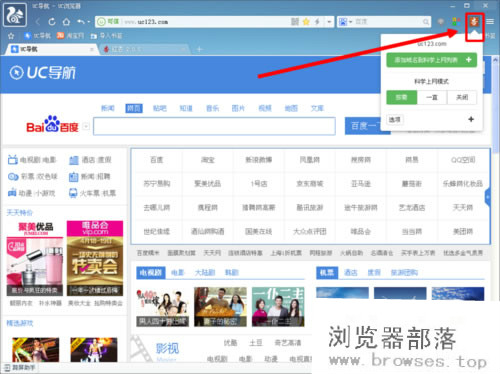Image resolution: width=500 pixels, height=374 pixels.
Task: Open the 淘宝网 bookmark
Action: [70, 36]
